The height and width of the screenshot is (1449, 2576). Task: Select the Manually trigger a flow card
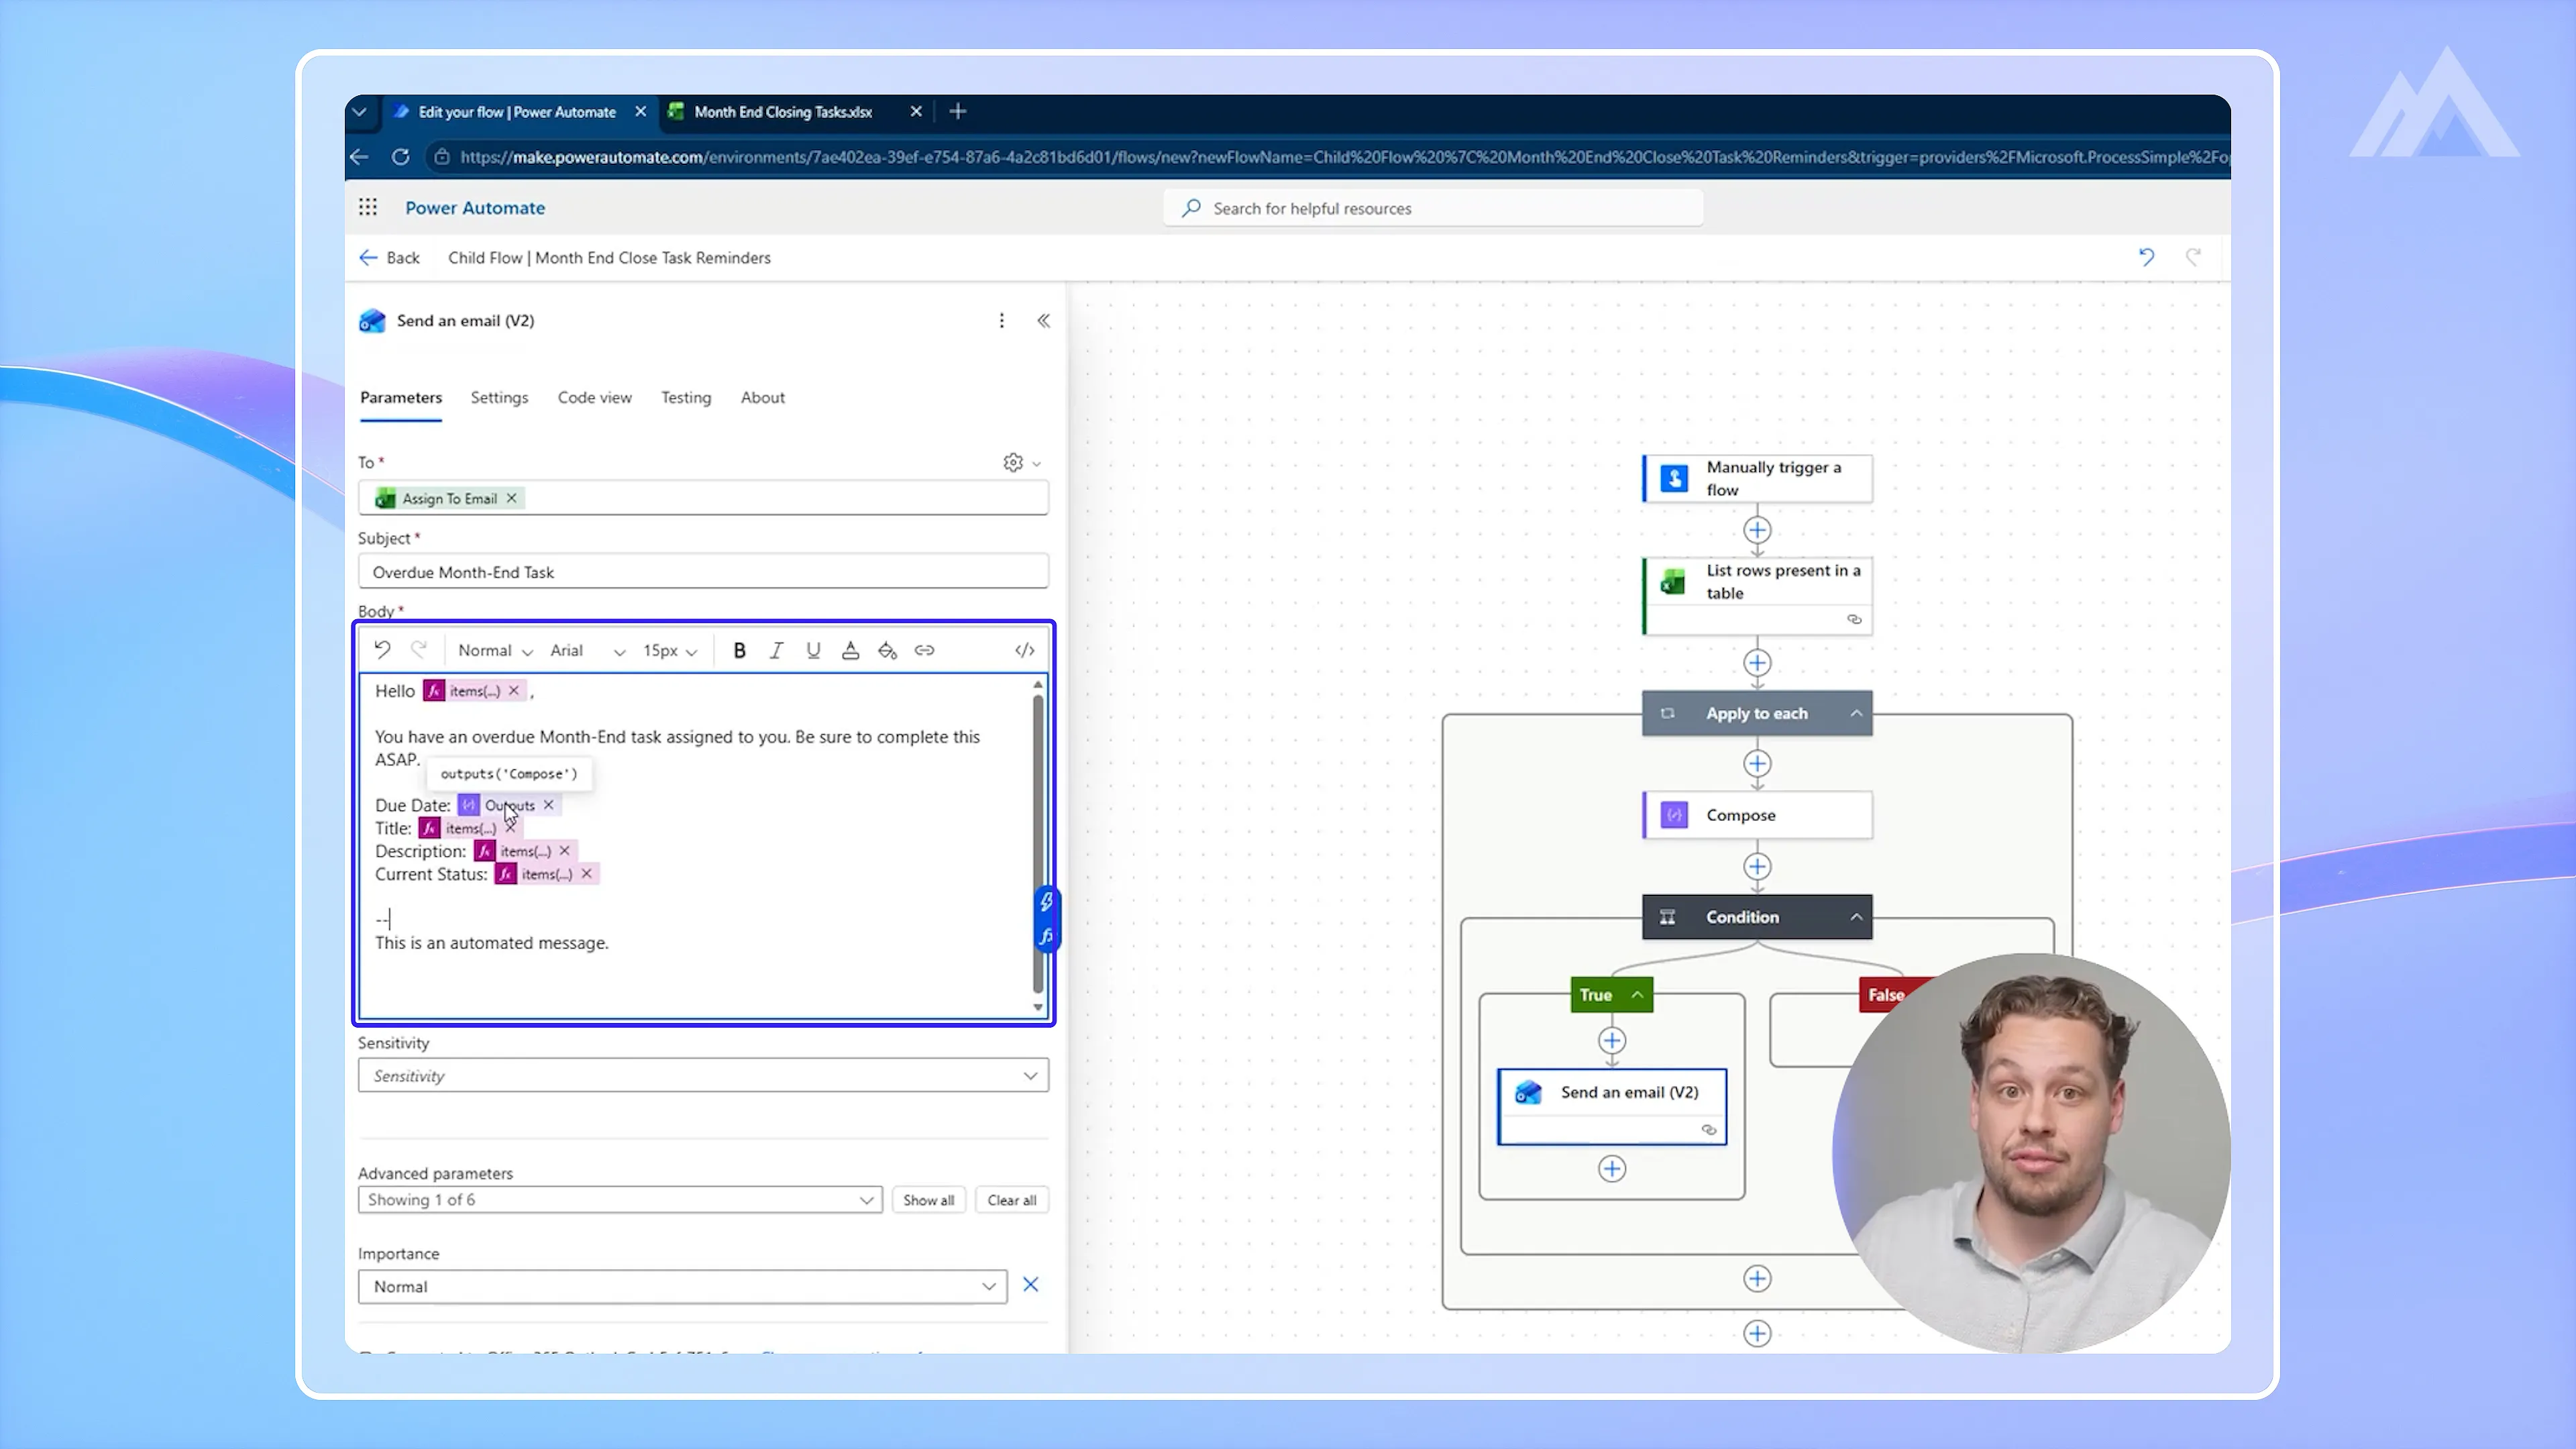click(1757, 478)
